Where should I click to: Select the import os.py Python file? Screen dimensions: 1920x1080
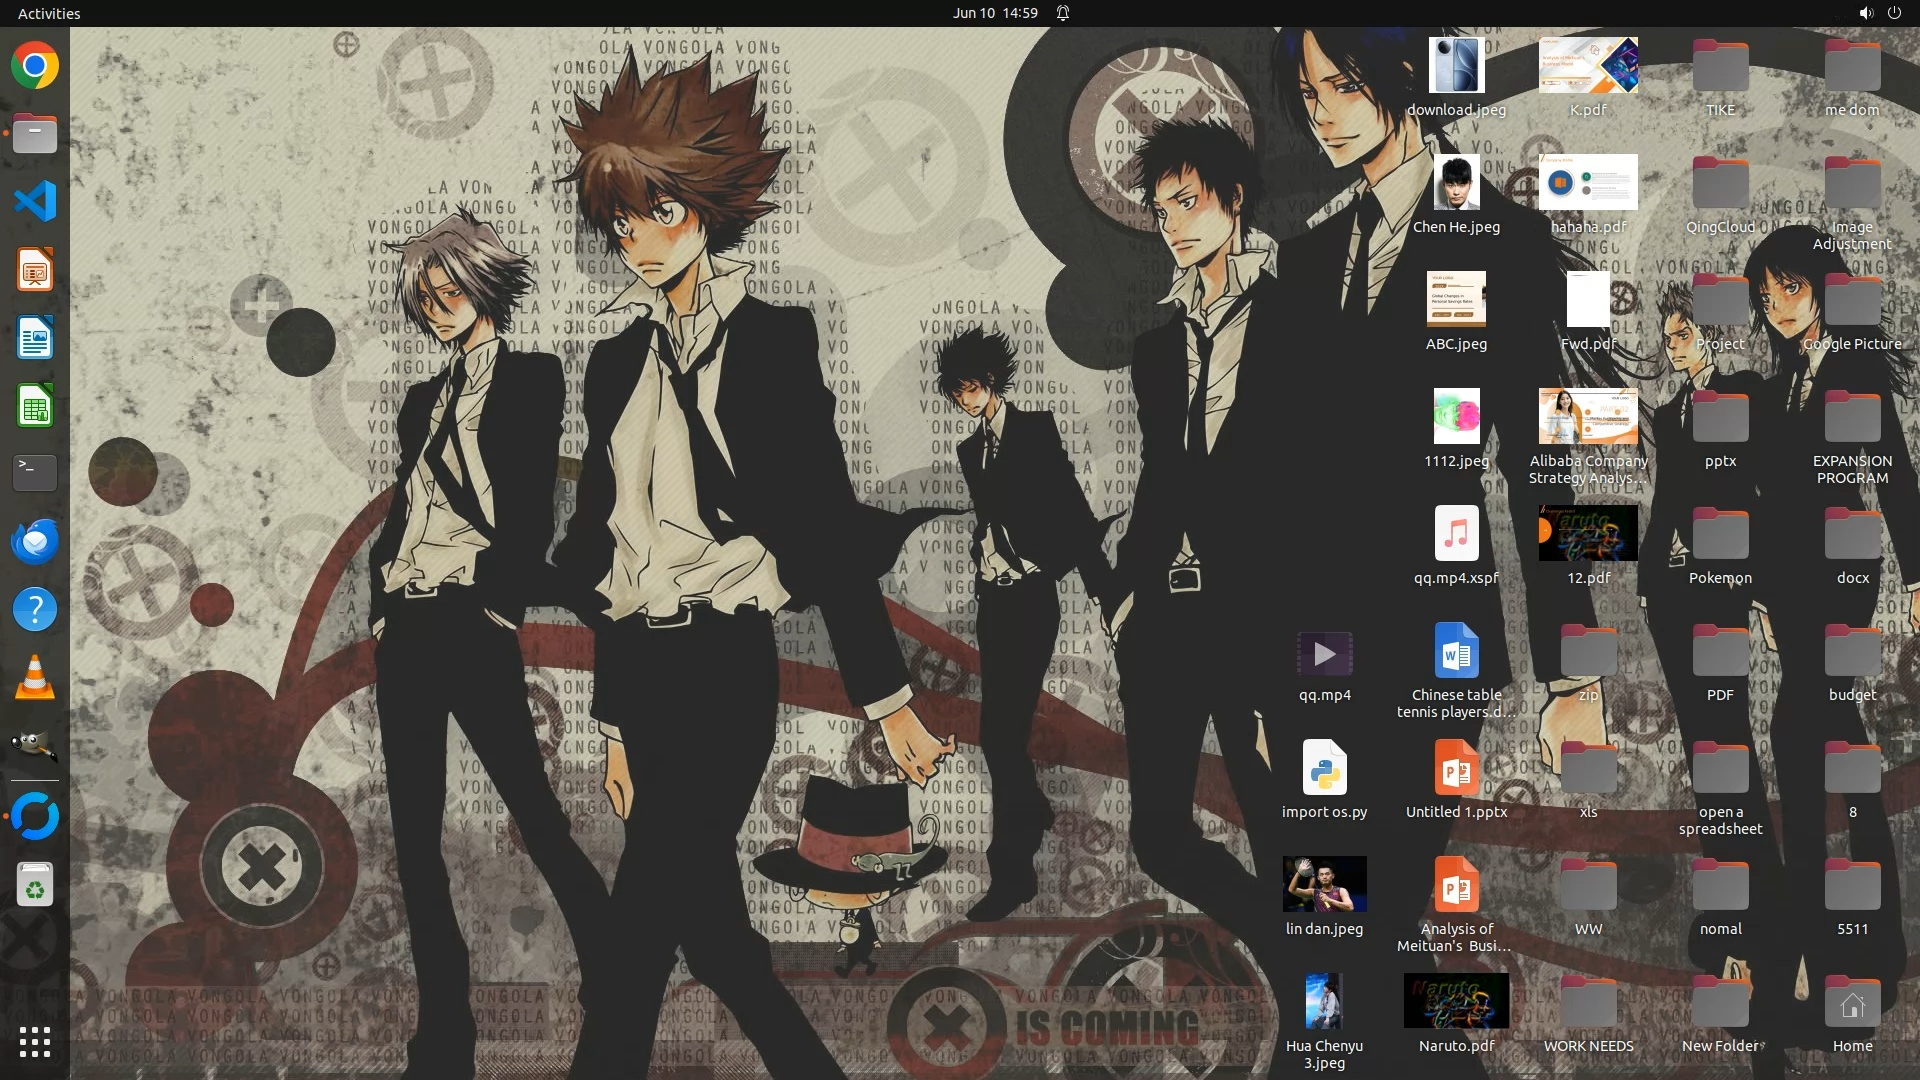(1324, 770)
